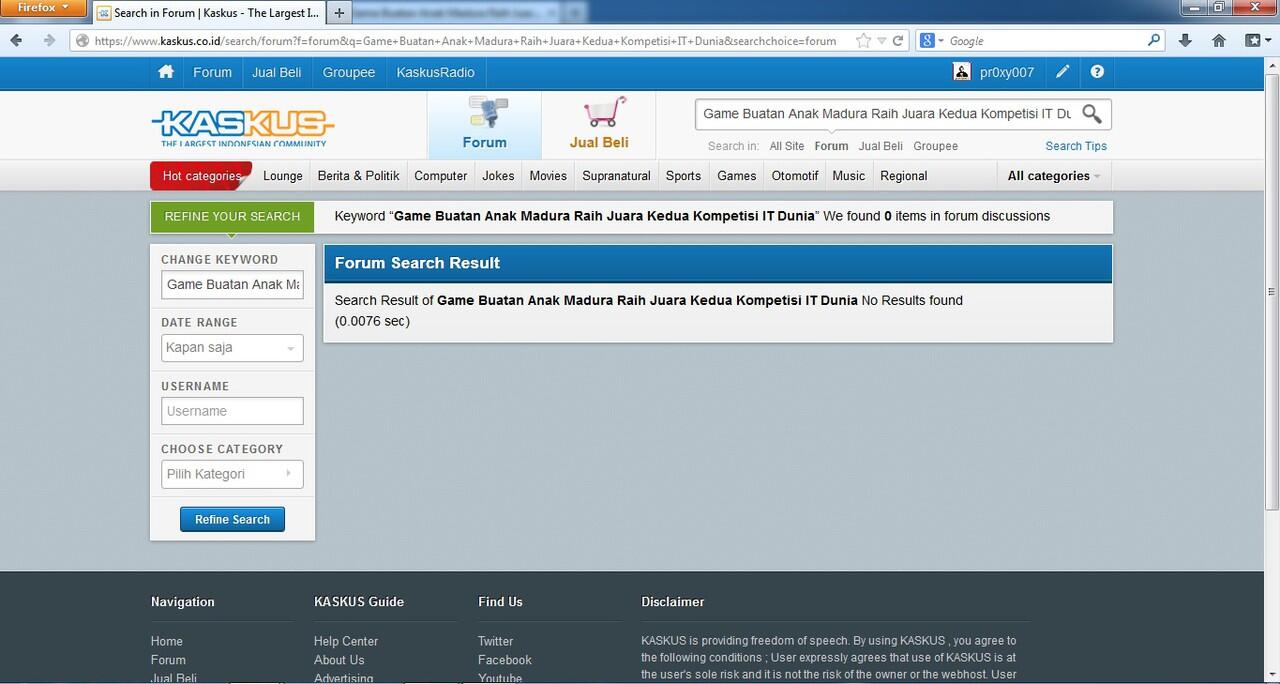Open the Games category
The image size is (1280, 684).
pos(737,176)
